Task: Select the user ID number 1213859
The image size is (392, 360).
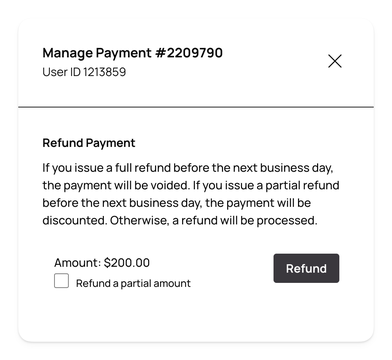Action: click(104, 72)
